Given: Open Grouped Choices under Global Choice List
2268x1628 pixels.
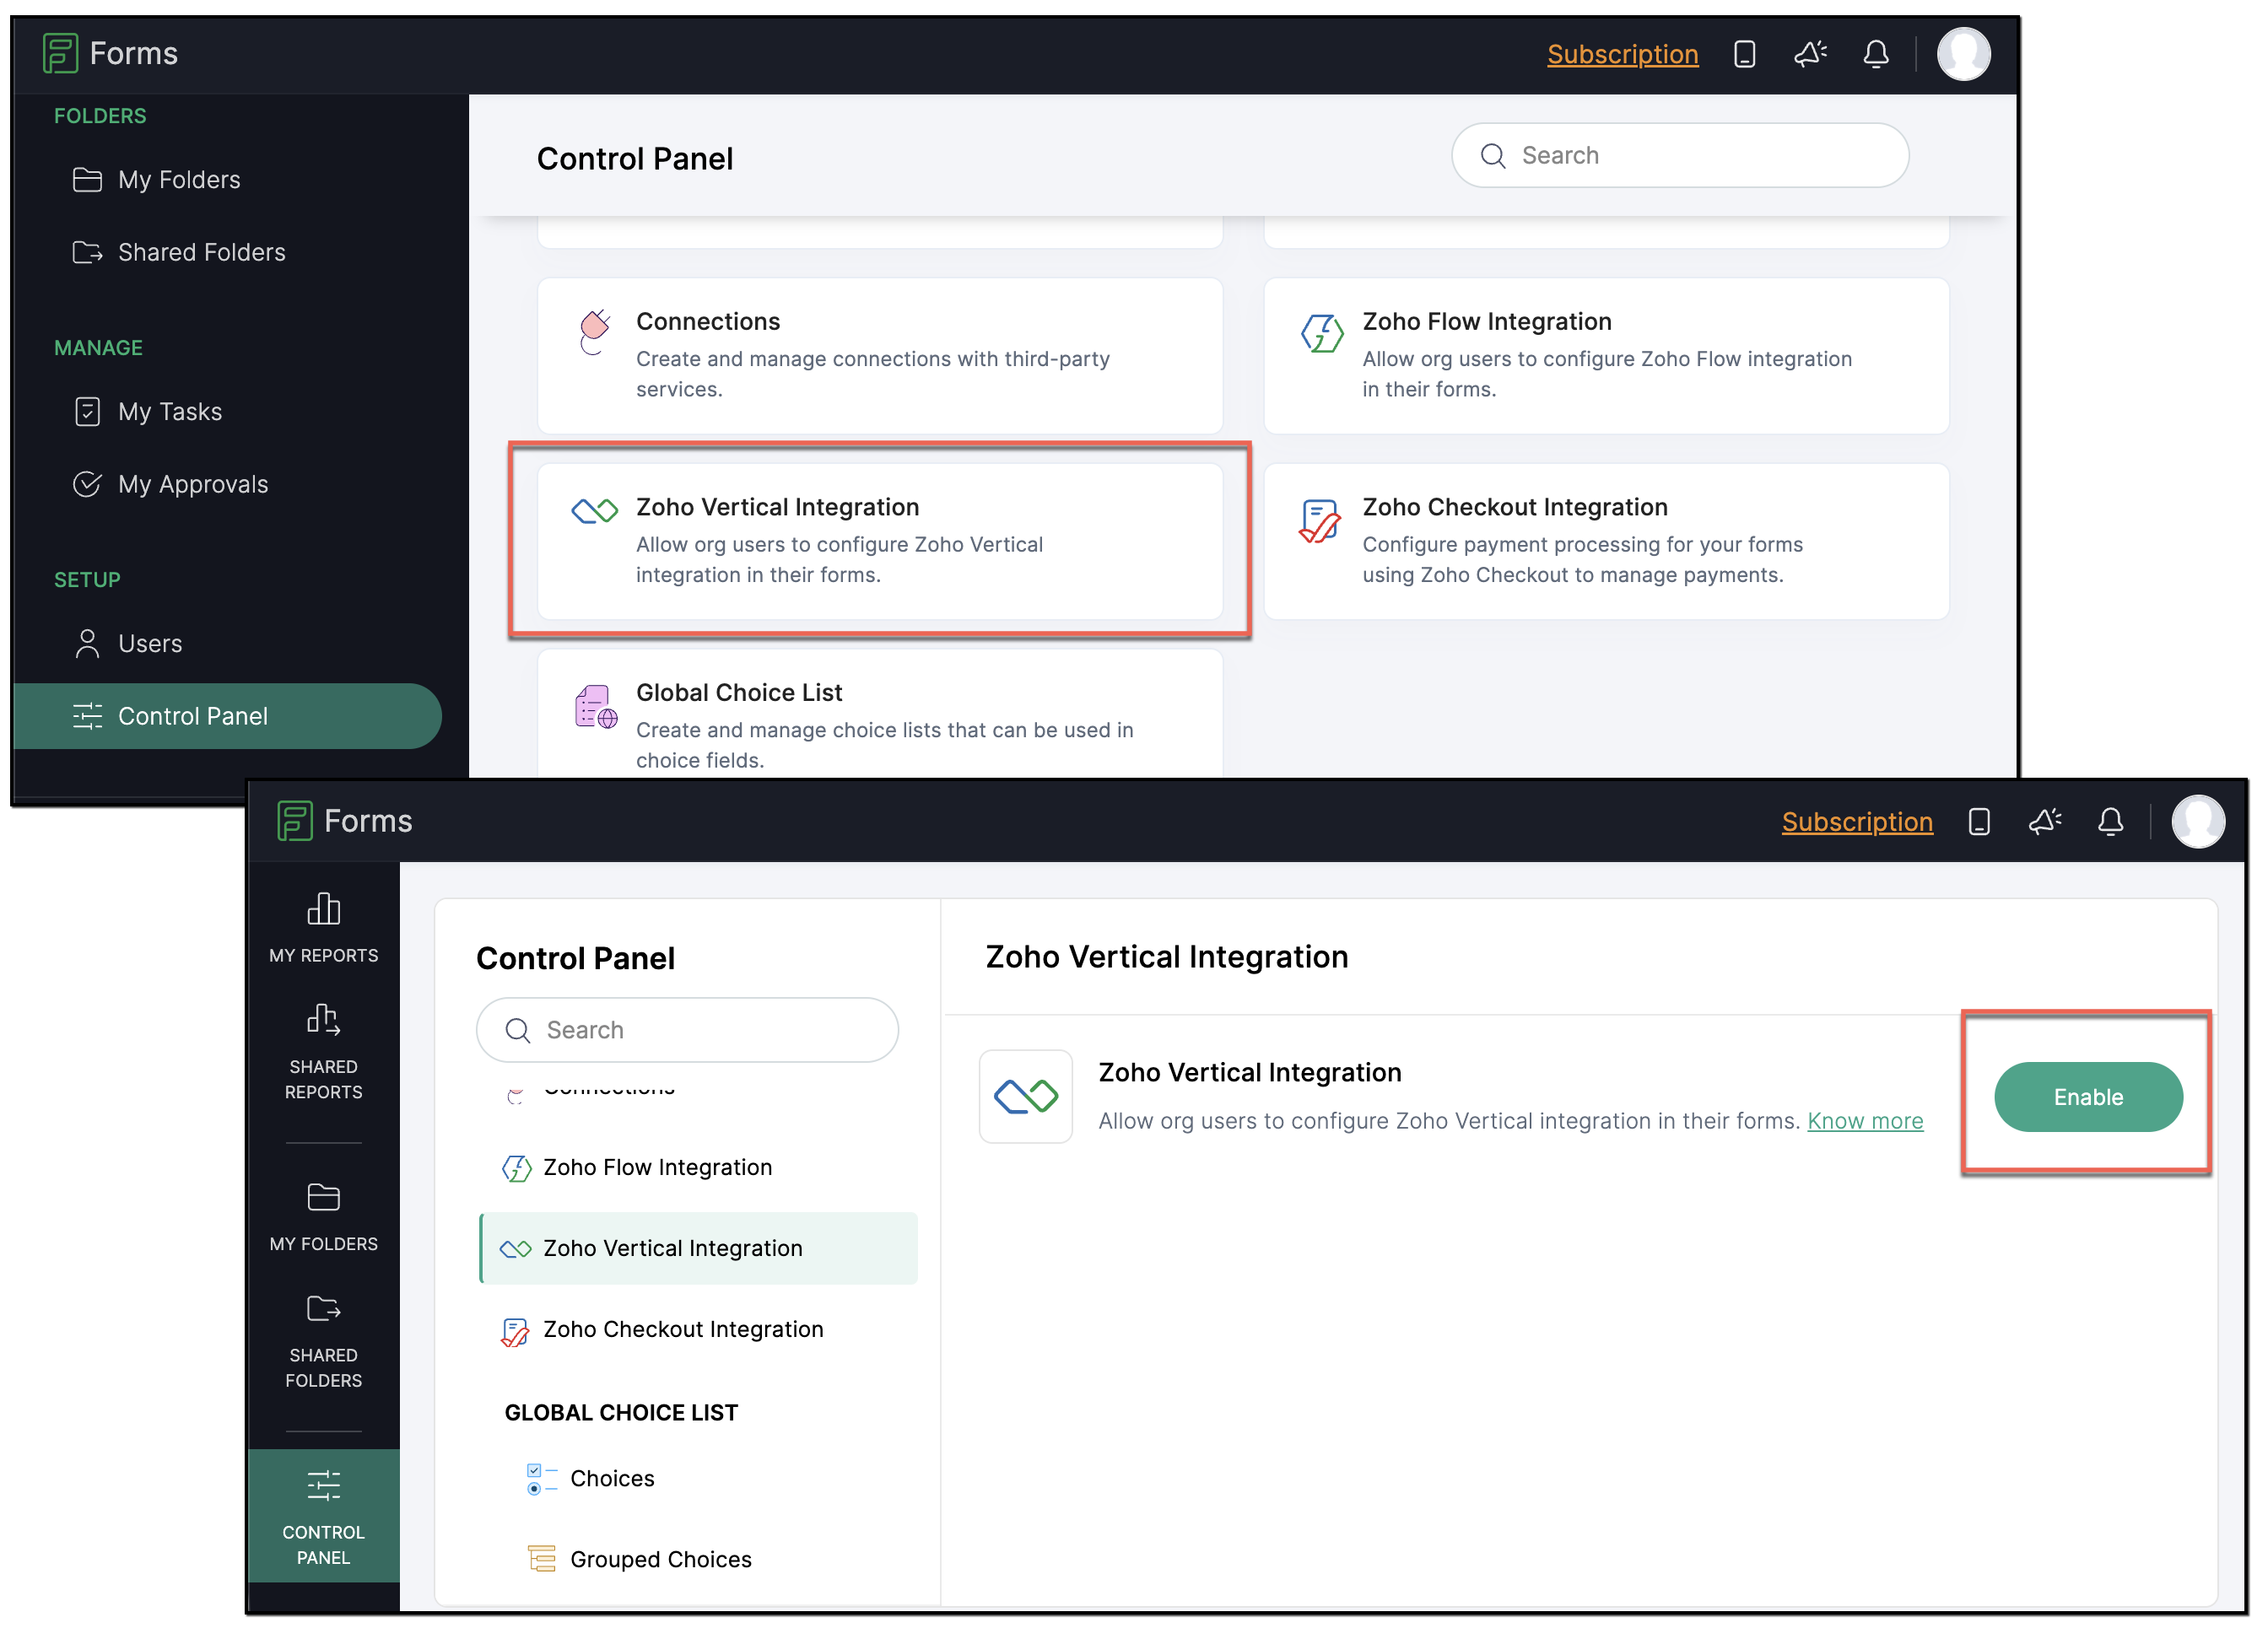Looking at the screenshot, I should point(660,1559).
